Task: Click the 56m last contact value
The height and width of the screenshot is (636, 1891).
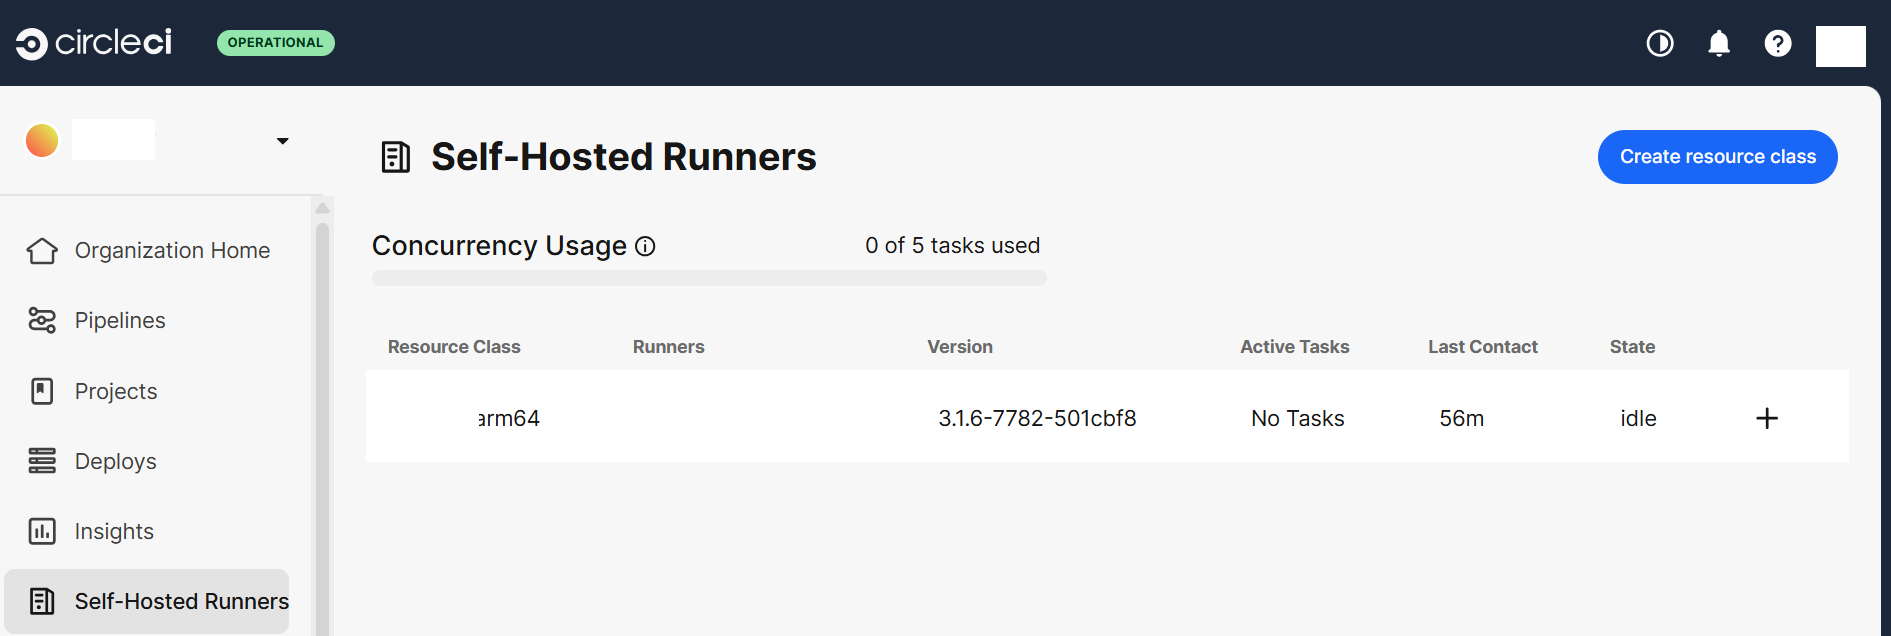Action: [x=1462, y=418]
